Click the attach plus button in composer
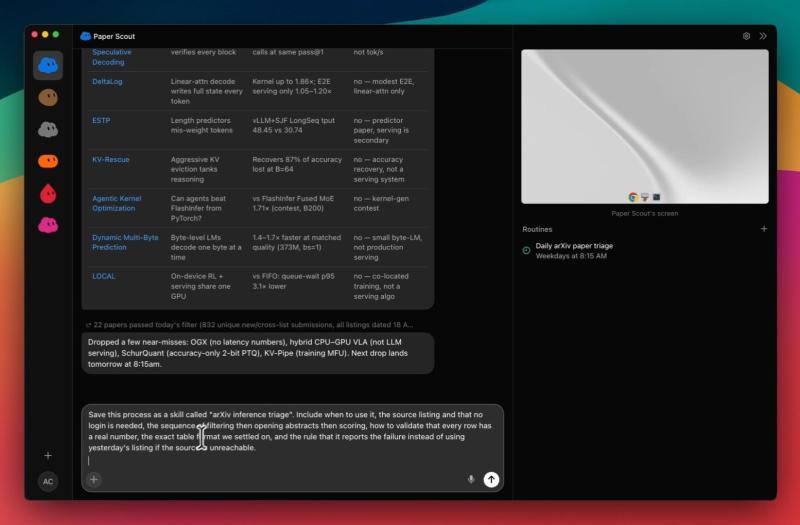 click(x=94, y=480)
